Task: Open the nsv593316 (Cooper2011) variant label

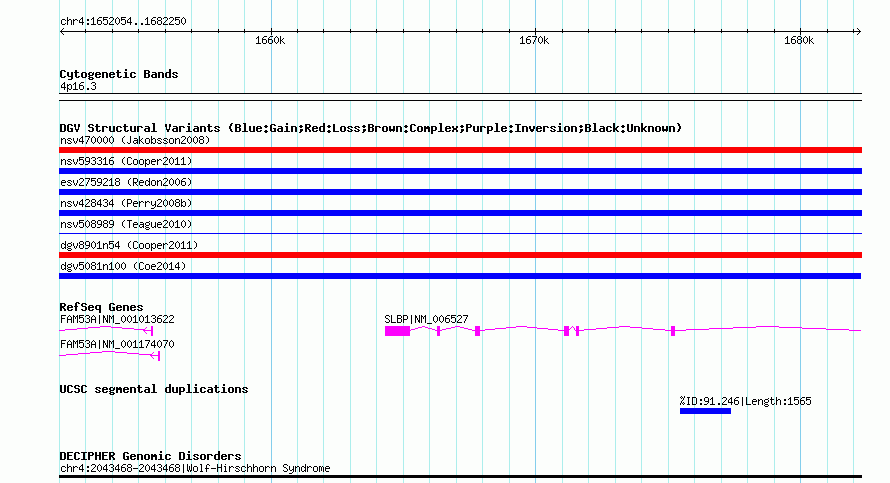Action: (x=126, y=161)
